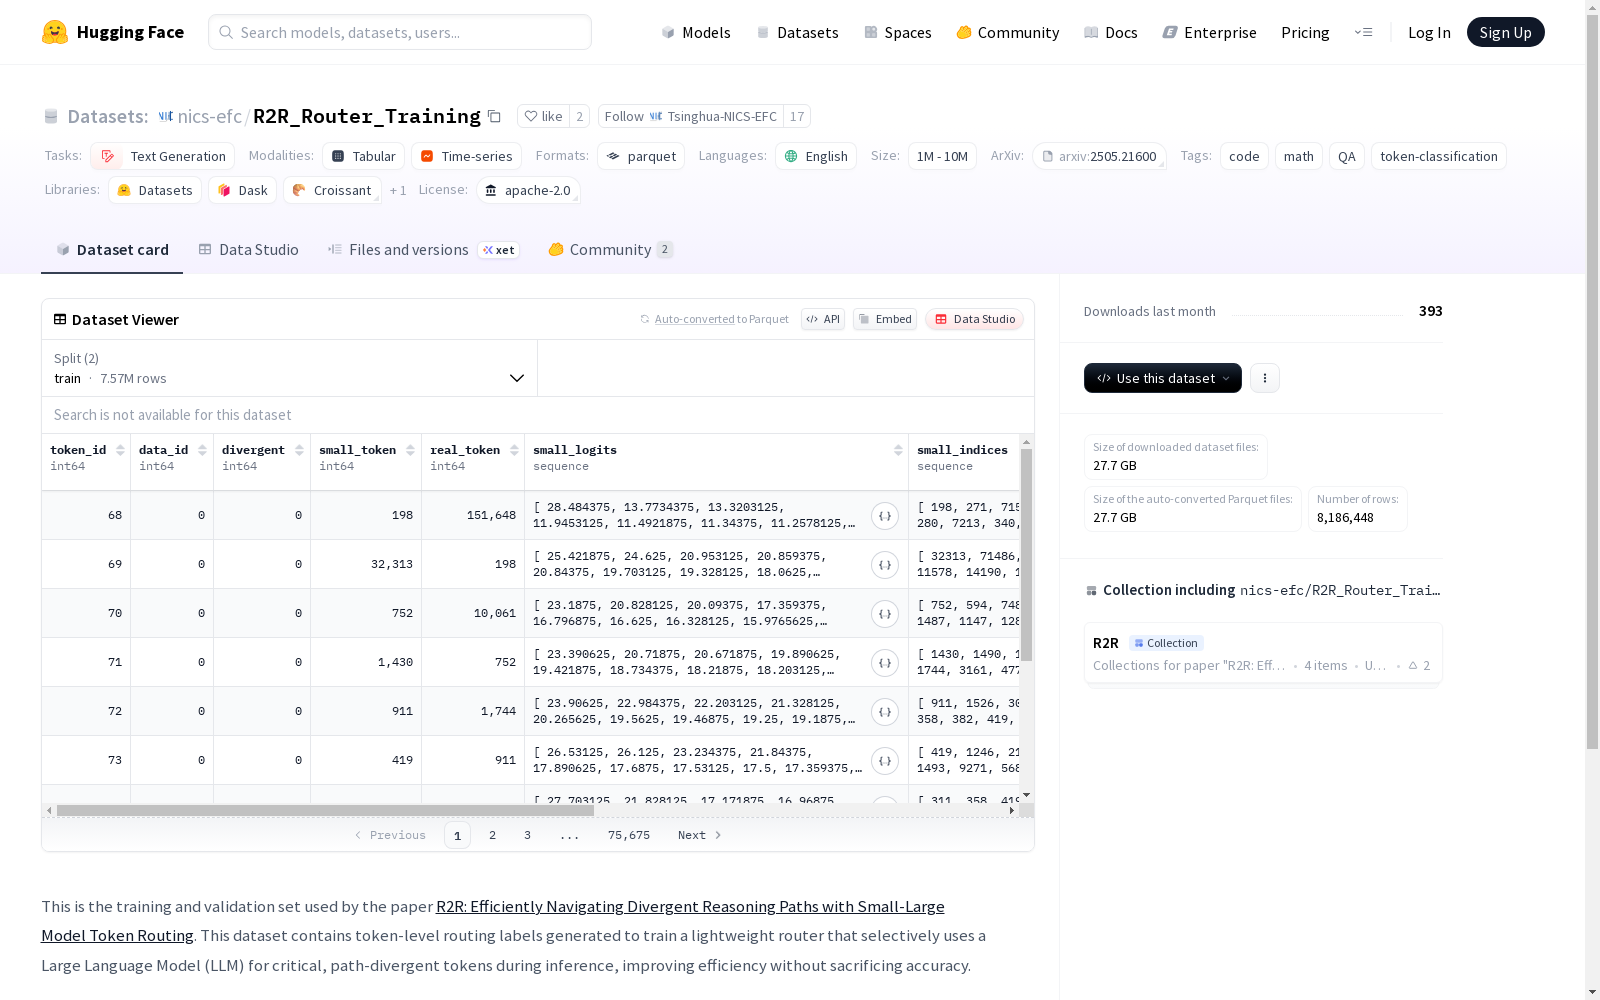Click the table's vertical scrollbar
This screenshot has width=1600, height=1000.
click(x=1026, y=555)
